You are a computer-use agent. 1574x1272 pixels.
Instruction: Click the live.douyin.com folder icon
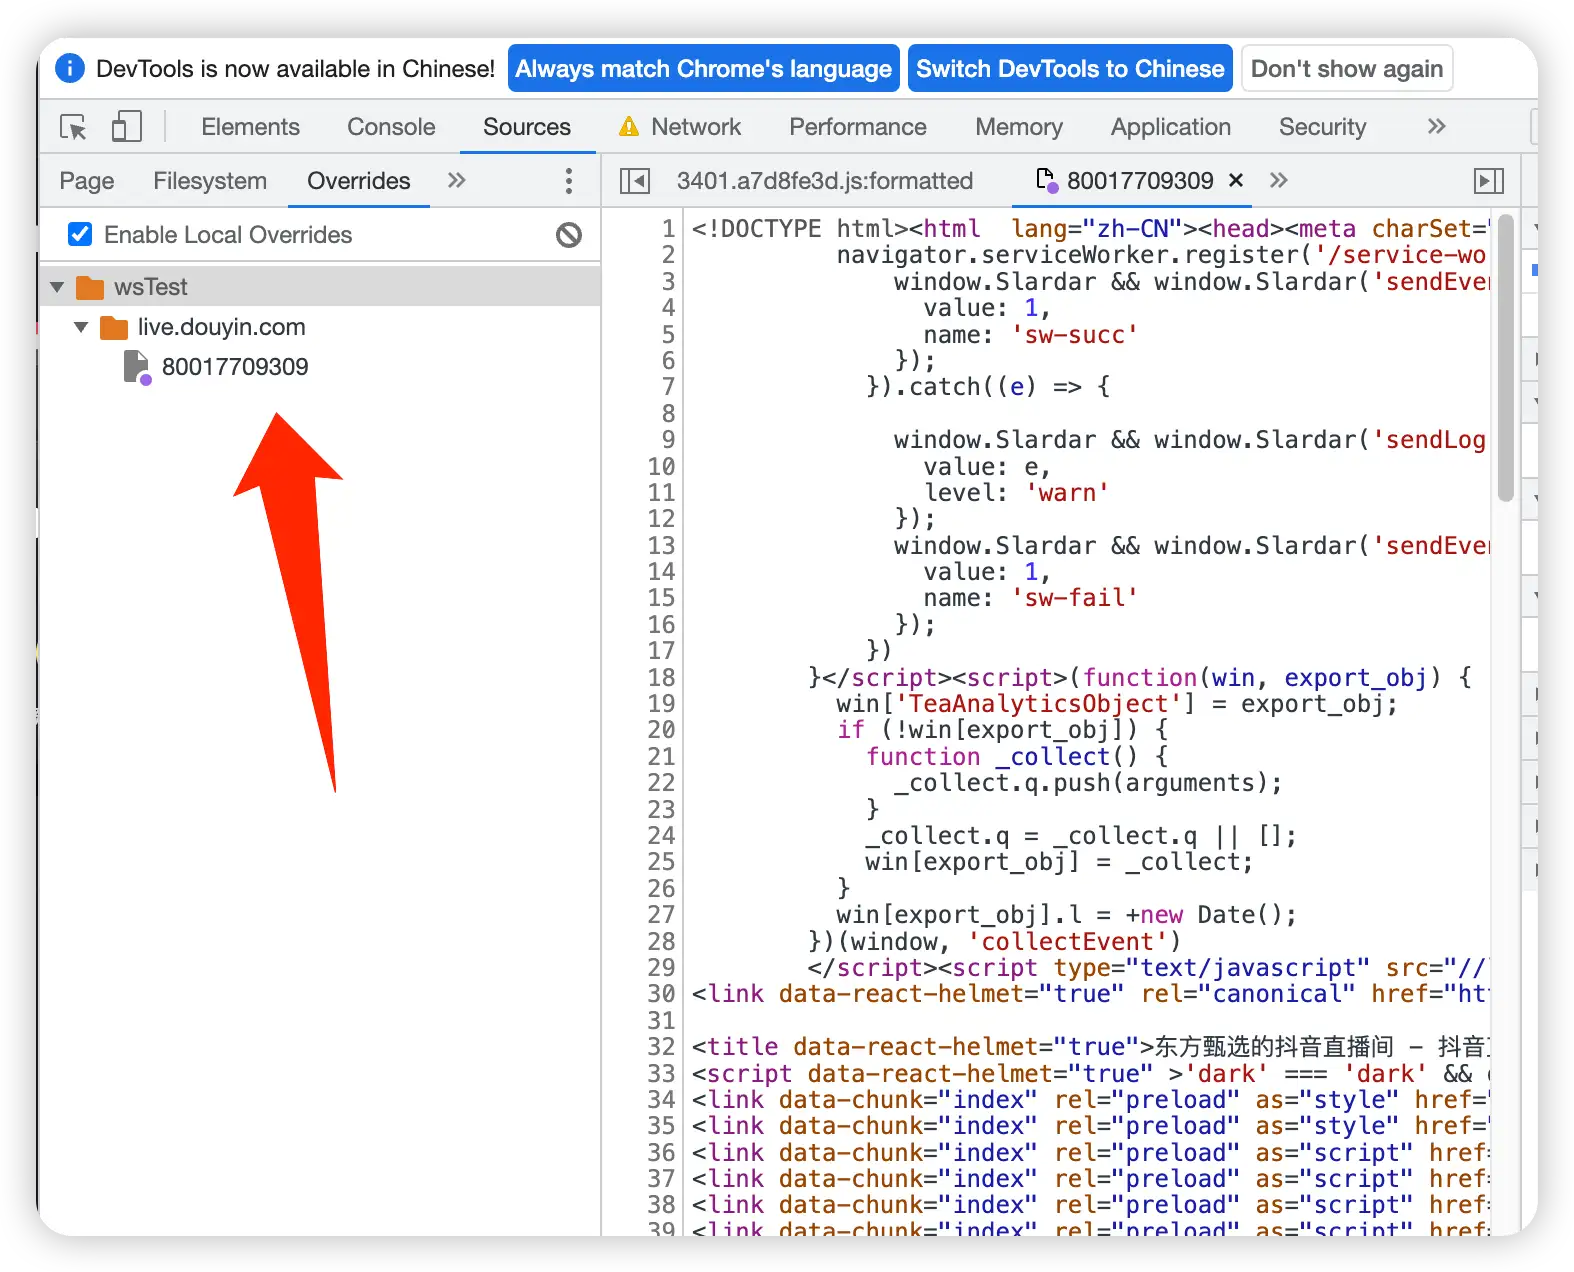click(114, 328)
